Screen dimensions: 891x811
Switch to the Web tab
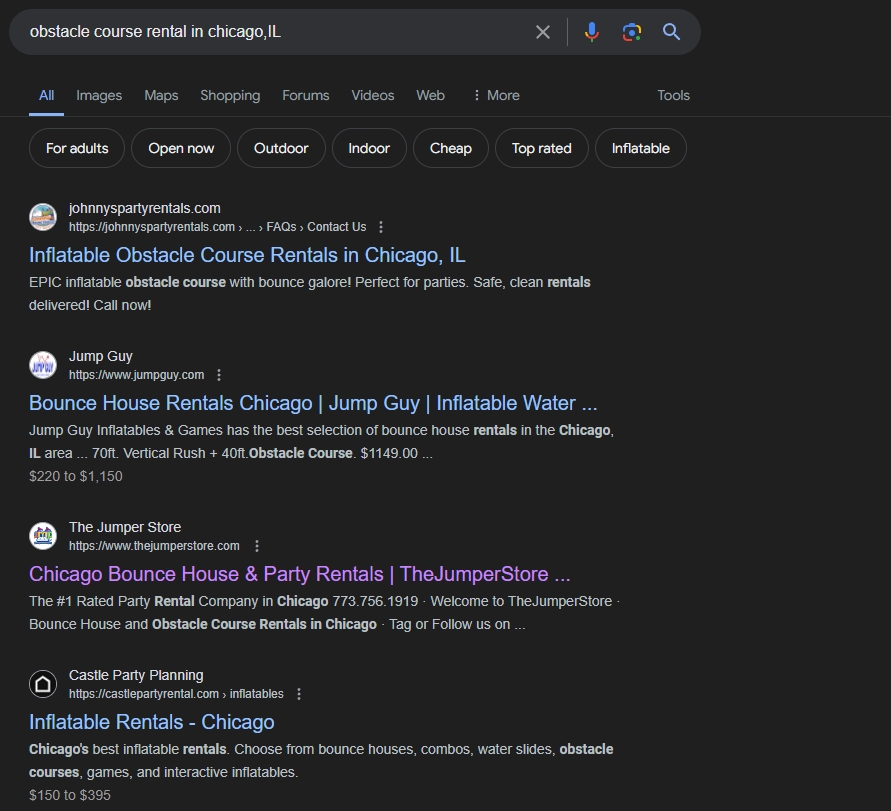[430, 95]
